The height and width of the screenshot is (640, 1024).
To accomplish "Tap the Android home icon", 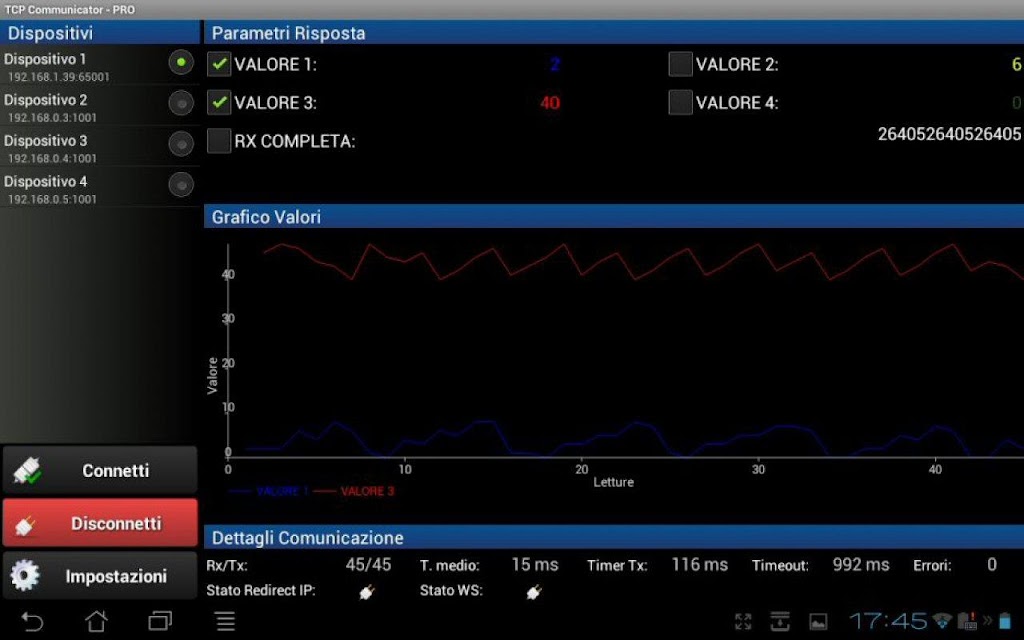I will coord(97,621).
